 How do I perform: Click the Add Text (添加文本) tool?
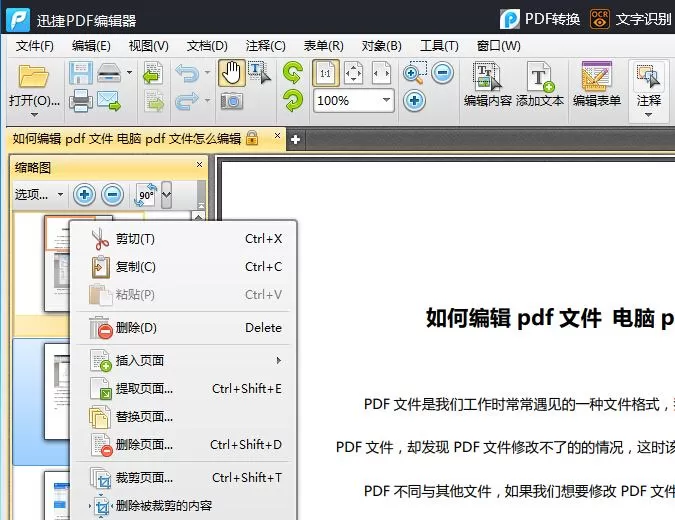[540, 84]
